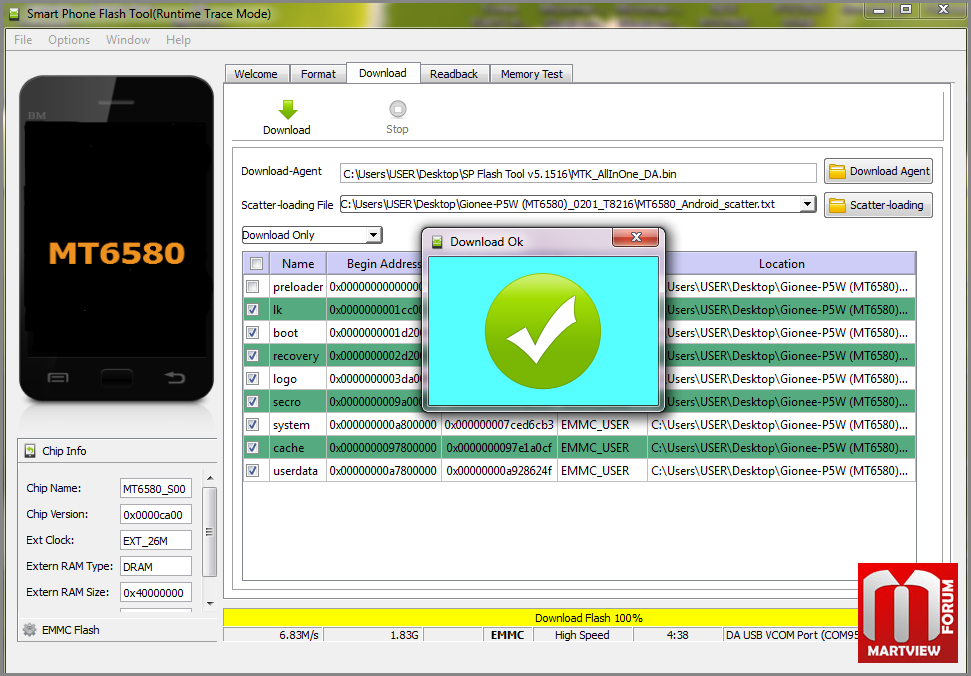Click the EMMC Flash gear icon
This screenshot has height=676, width=971.
pos(30,630)
